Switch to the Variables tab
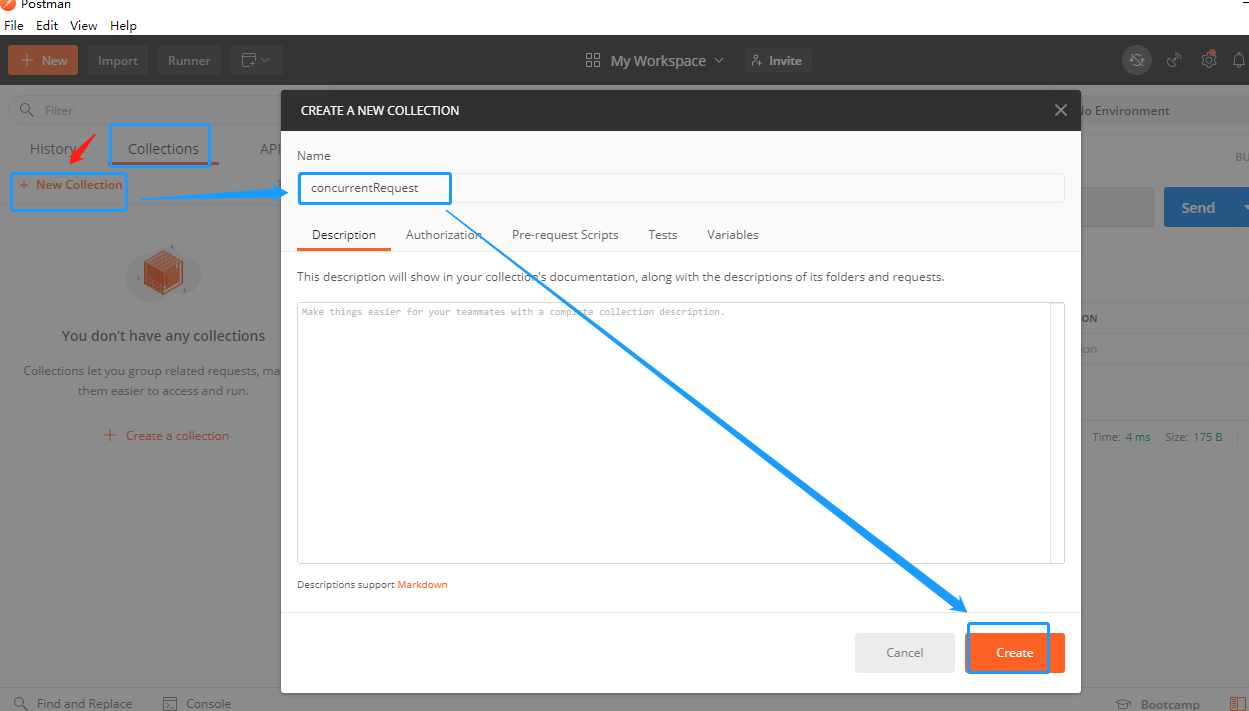 tap(733, 235)
